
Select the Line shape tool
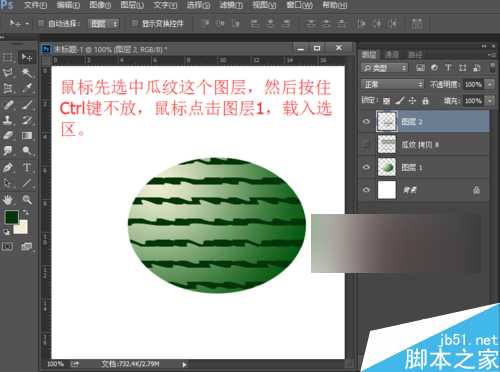click(x=27, y=183)
